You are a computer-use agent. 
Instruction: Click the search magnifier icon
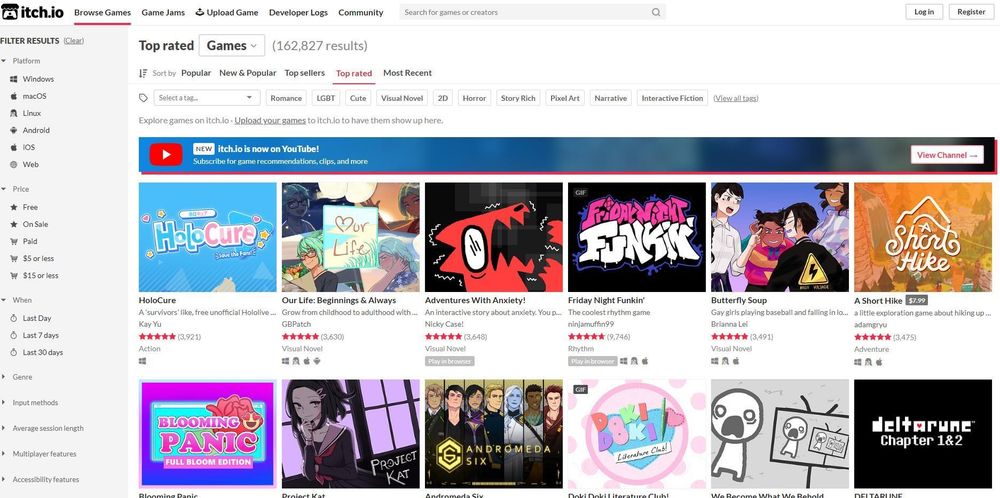coord(656,12)
